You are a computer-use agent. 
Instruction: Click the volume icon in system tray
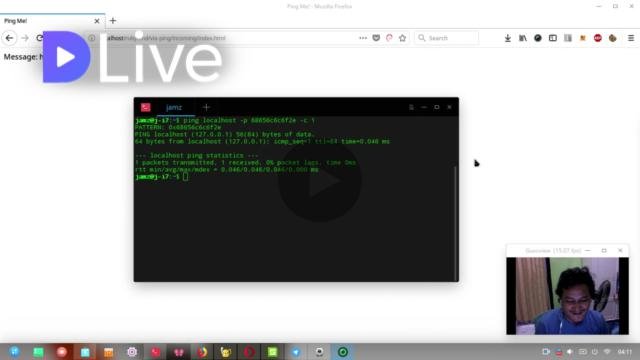pos(570,352)
